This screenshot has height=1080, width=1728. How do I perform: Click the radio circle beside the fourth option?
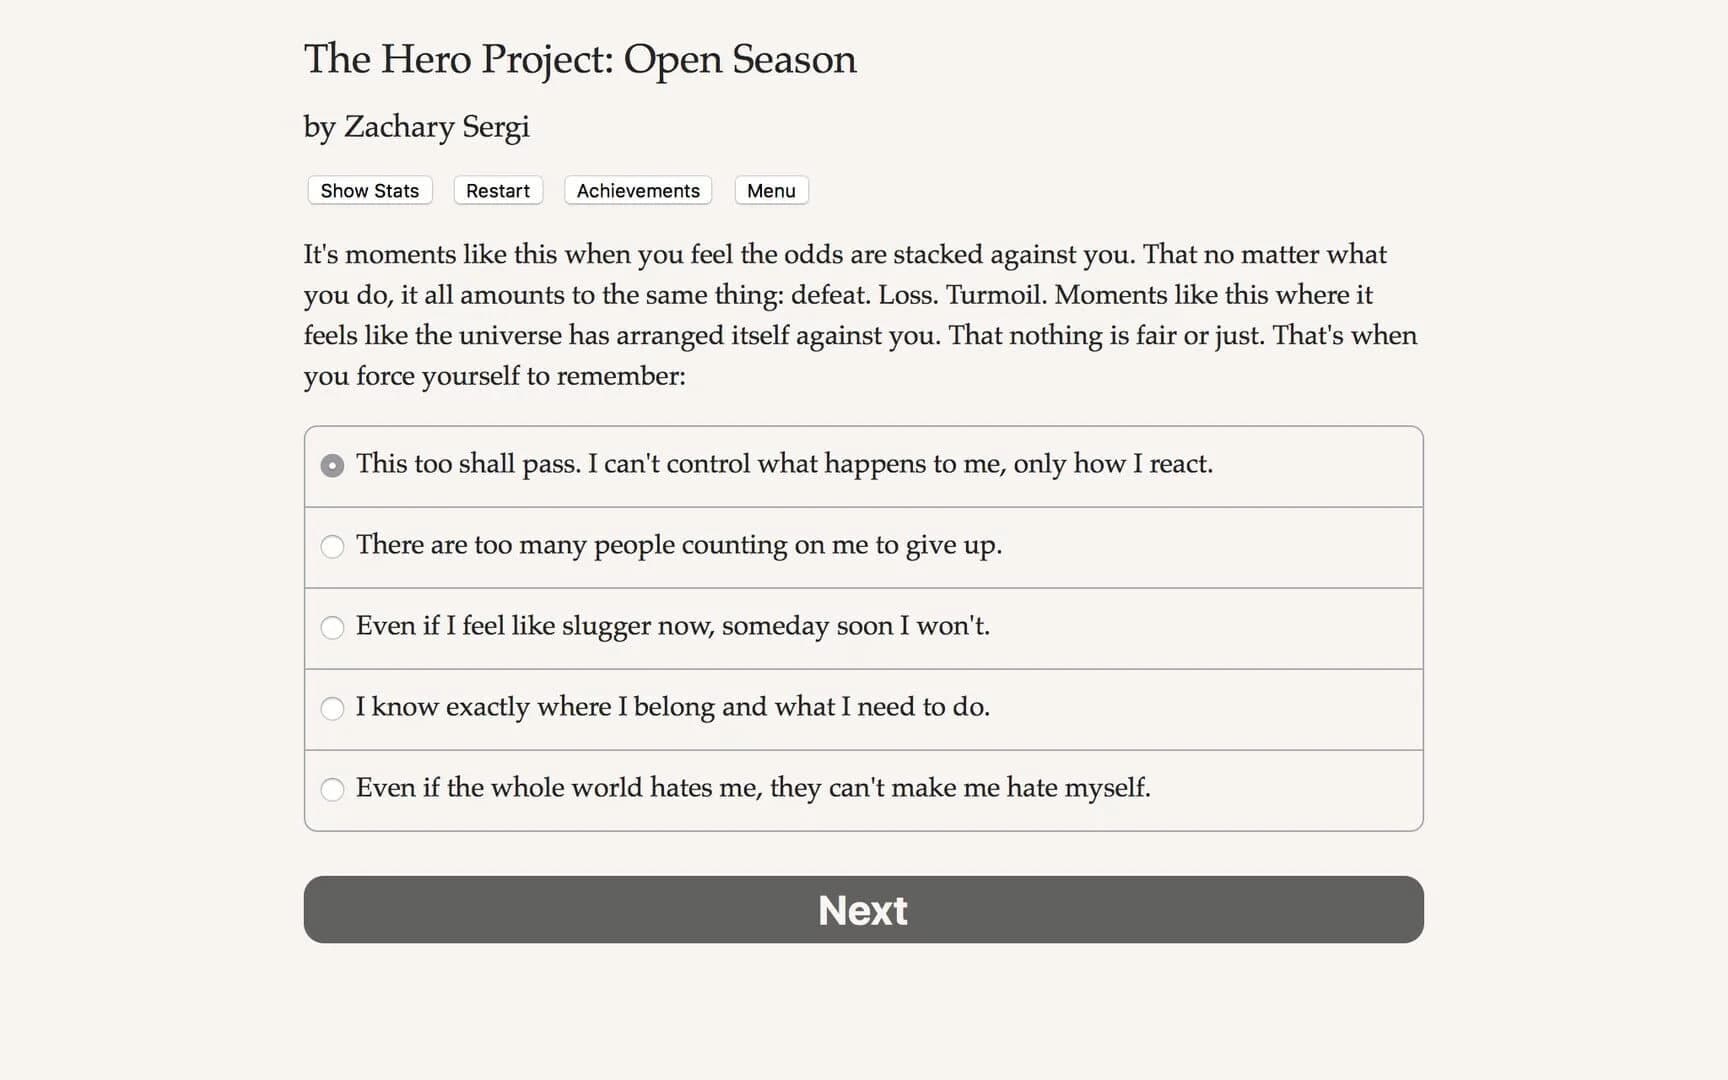(332, 708)
